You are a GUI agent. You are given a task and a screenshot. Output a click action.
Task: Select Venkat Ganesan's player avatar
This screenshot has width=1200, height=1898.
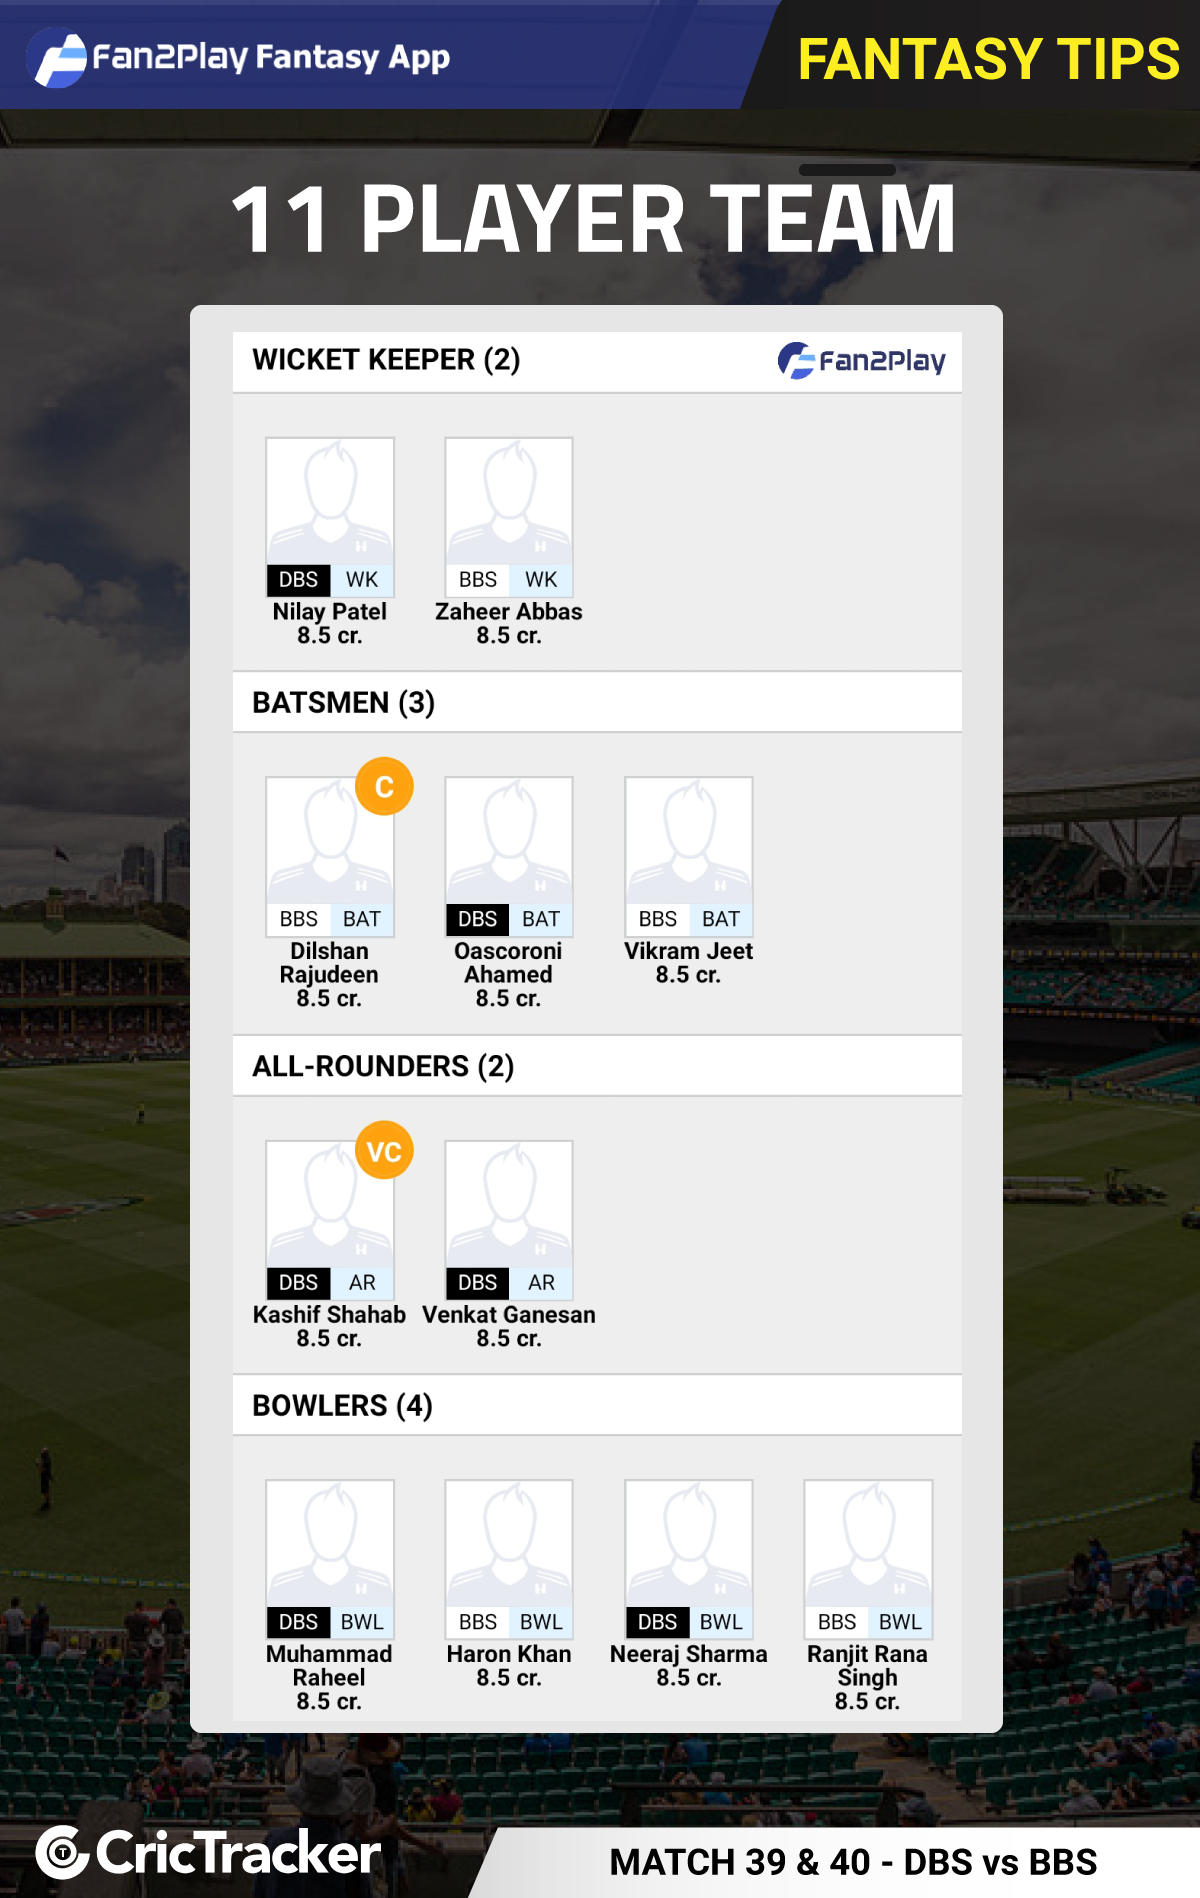(x=509, y=1205)
